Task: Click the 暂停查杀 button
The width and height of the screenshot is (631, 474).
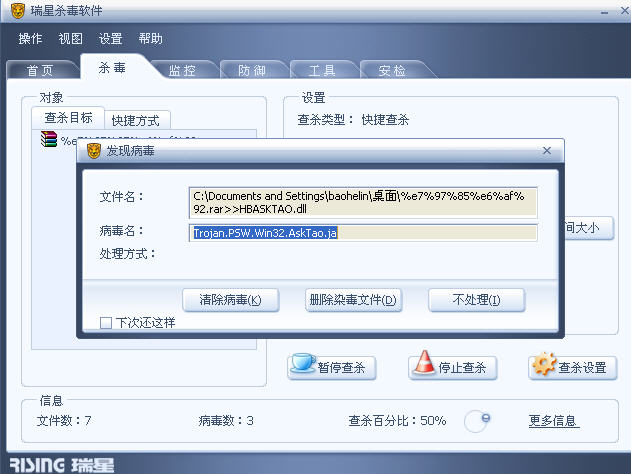Action: point(332,367)
